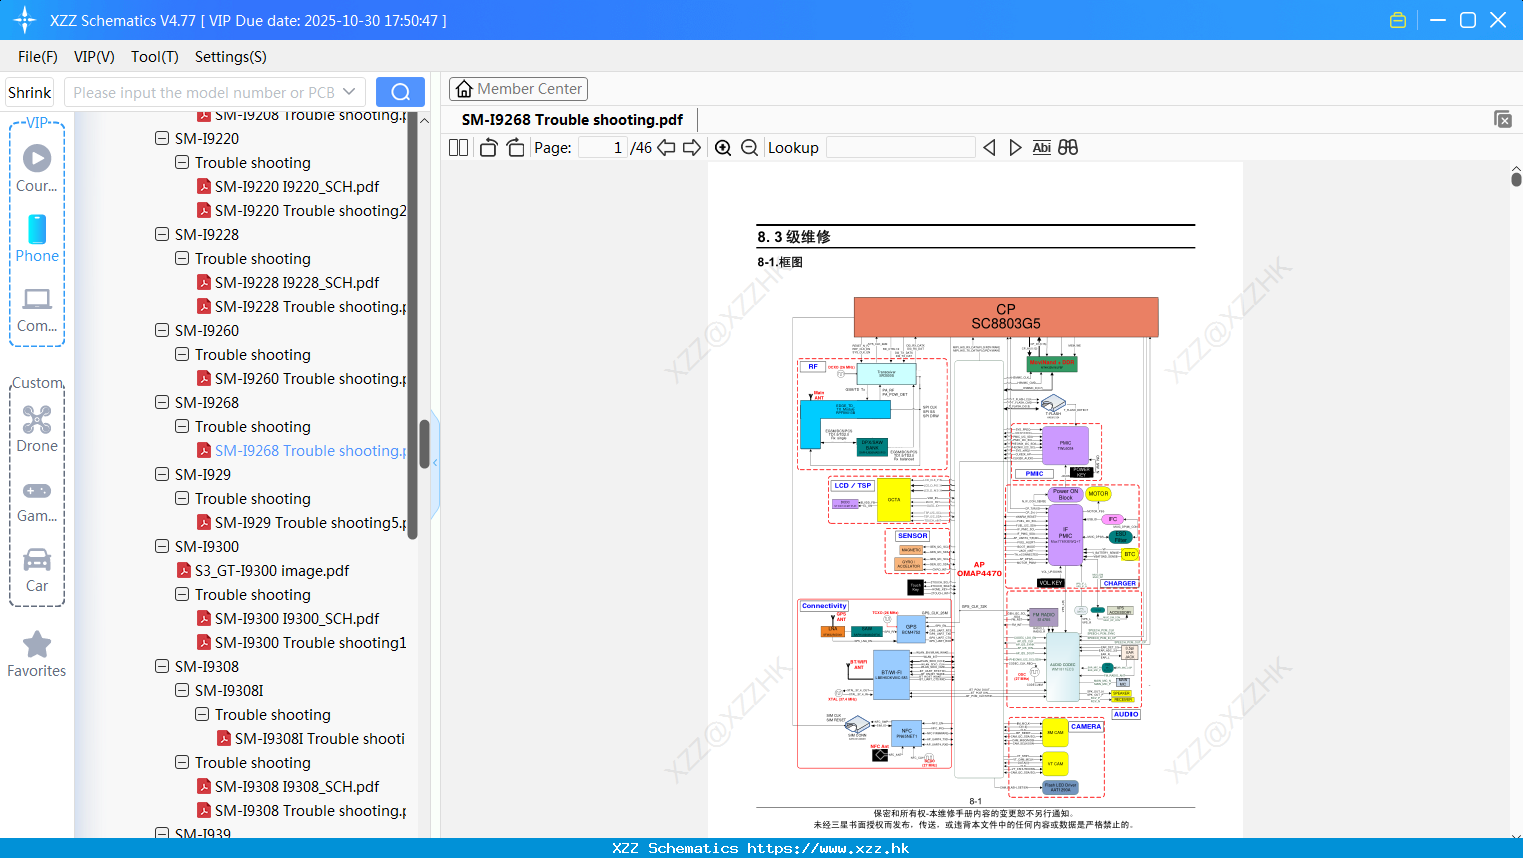Select the Phone category icon

click(37, 239)
